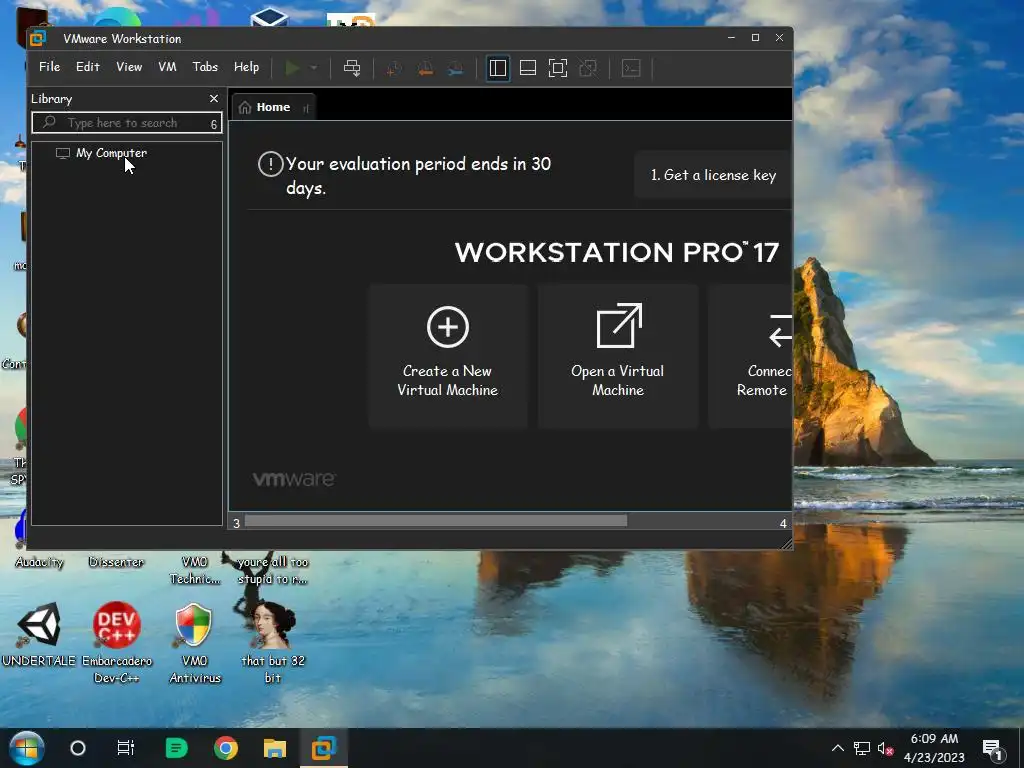Click the library search field
Viewport: 1024px width, 768px height.
pos(127,123)
